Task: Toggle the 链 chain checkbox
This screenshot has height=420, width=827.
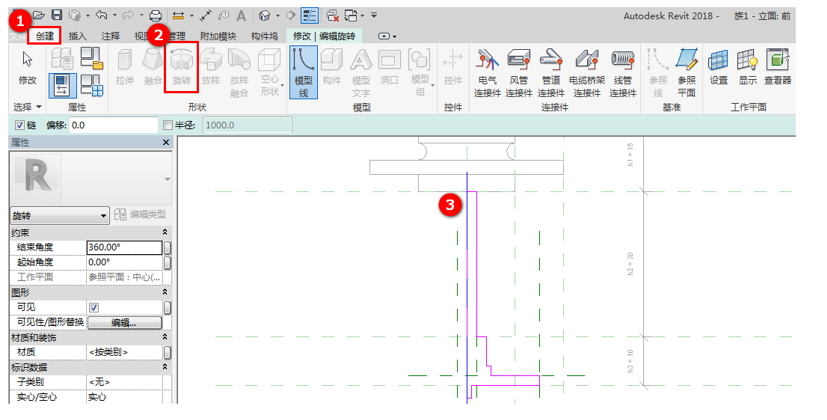Action: [x=20, y=125]
